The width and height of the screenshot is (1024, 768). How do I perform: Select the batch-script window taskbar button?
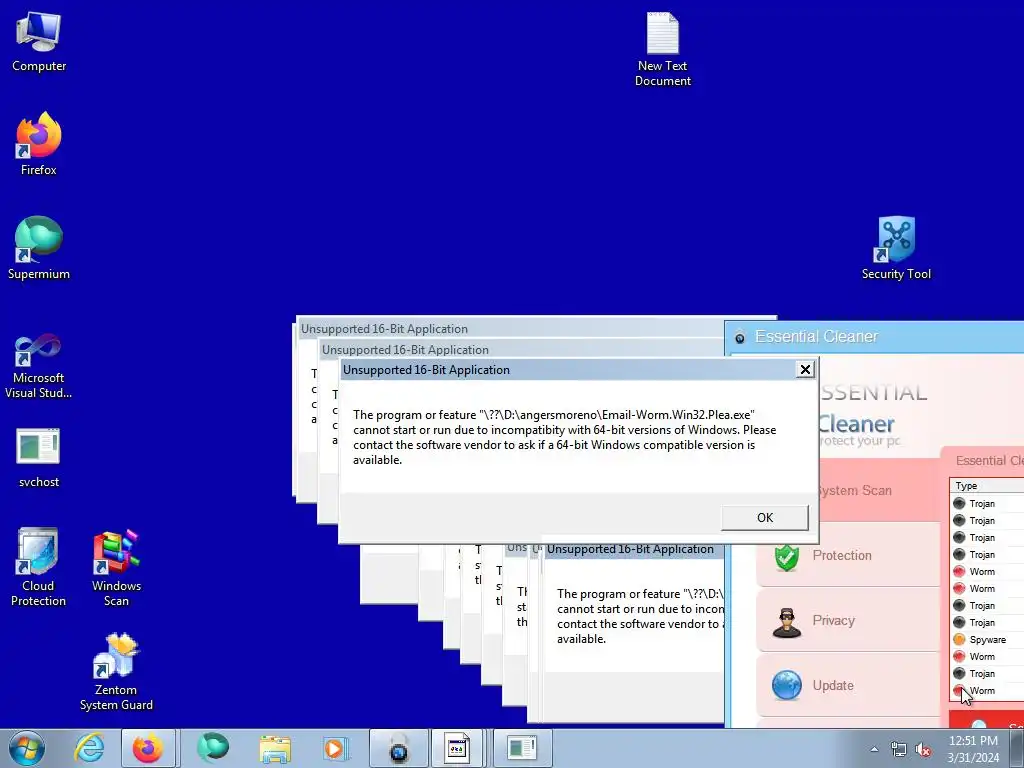click(457, 748)
